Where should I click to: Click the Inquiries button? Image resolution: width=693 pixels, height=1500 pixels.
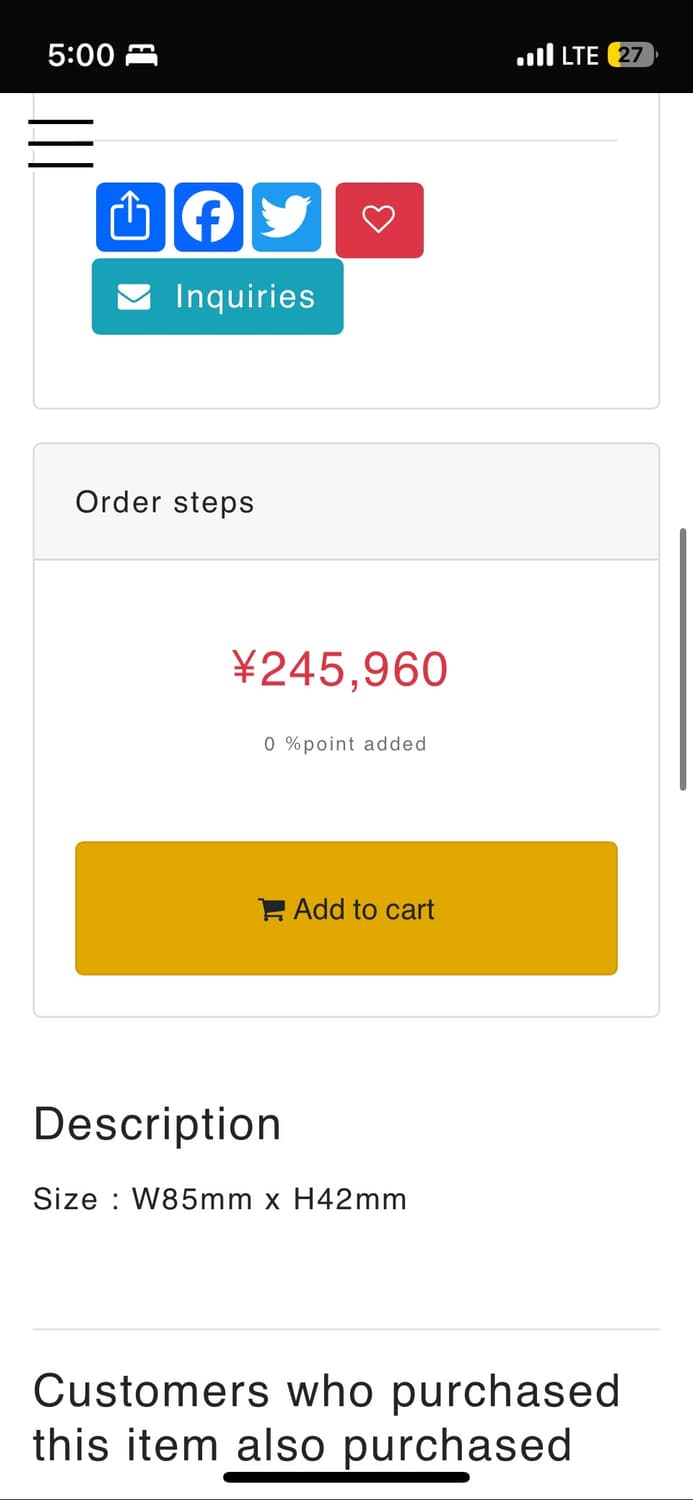click(217, 296)
